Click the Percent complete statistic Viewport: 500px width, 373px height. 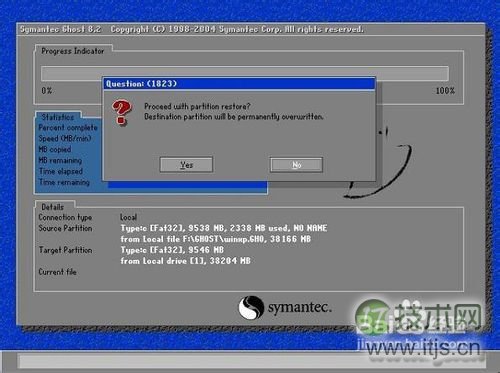[68, 128]
